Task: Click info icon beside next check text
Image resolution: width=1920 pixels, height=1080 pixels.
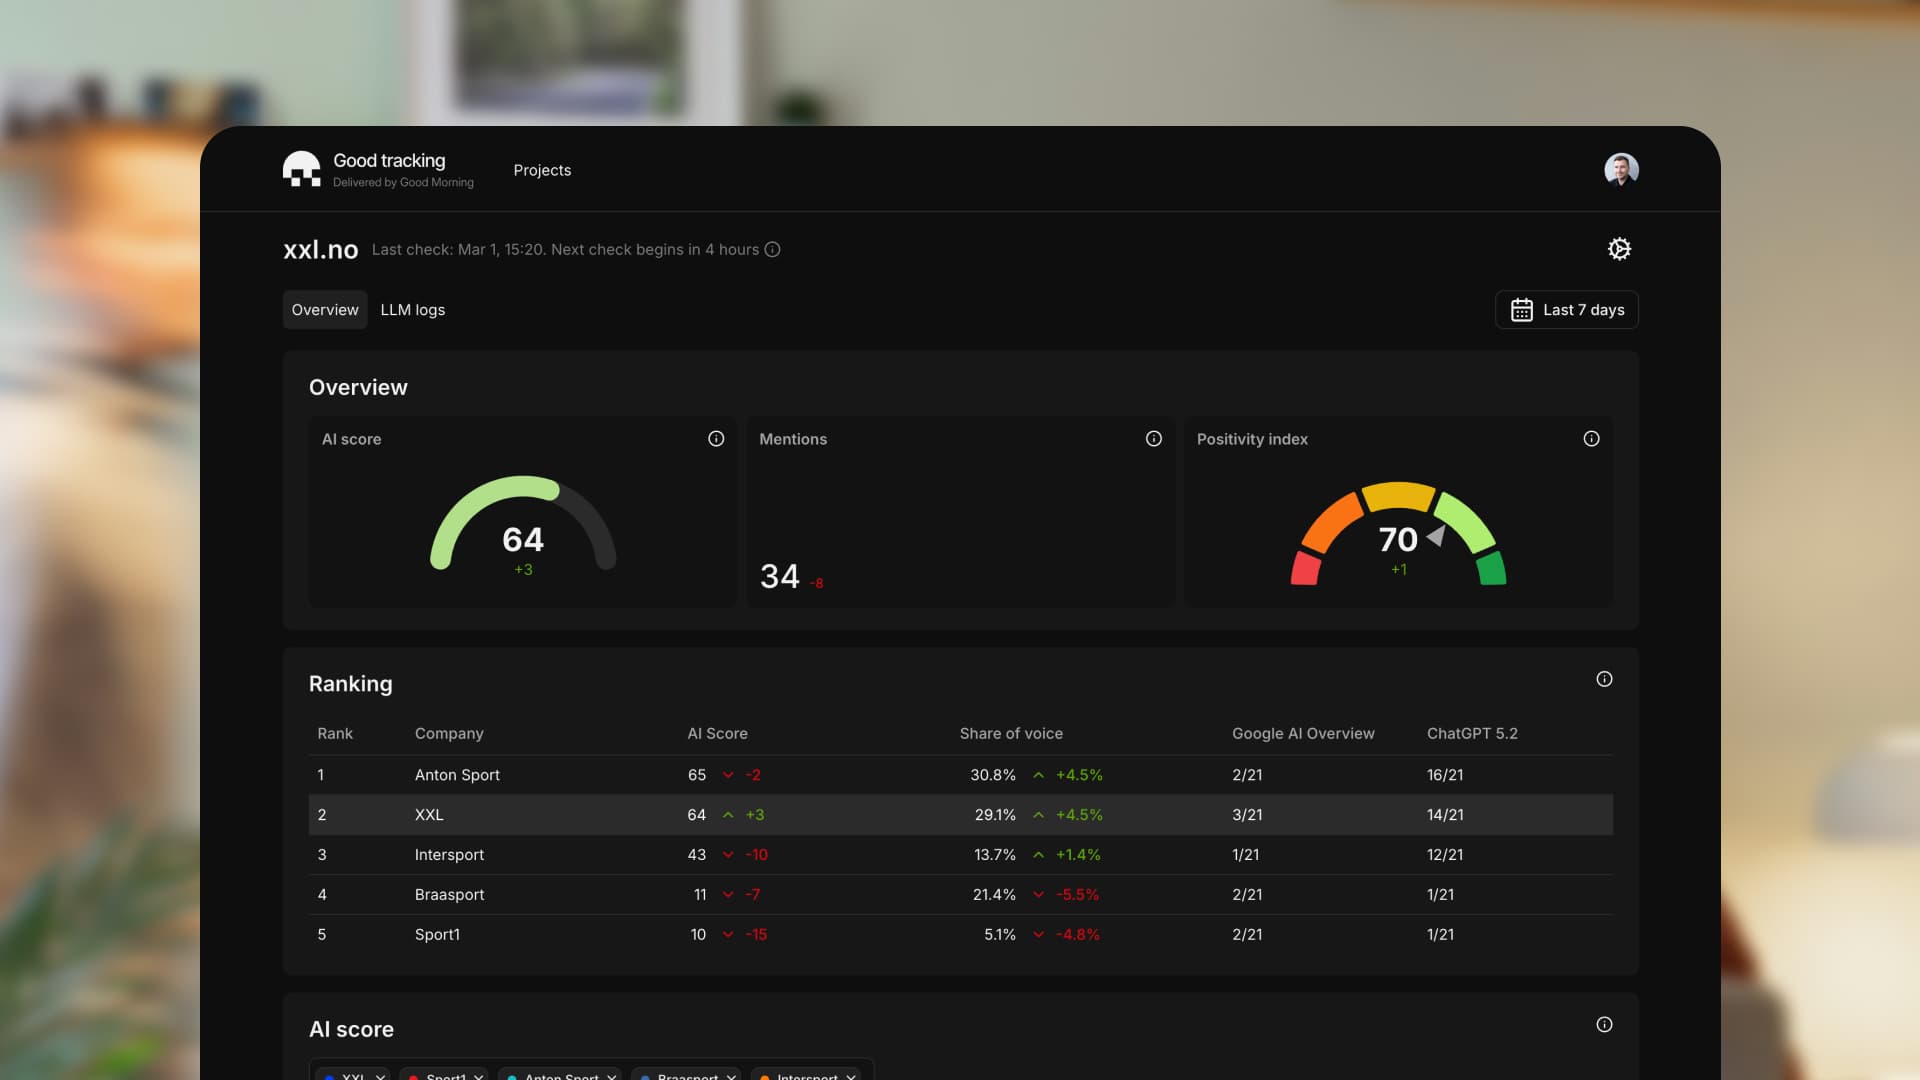Action: (772, 250)
